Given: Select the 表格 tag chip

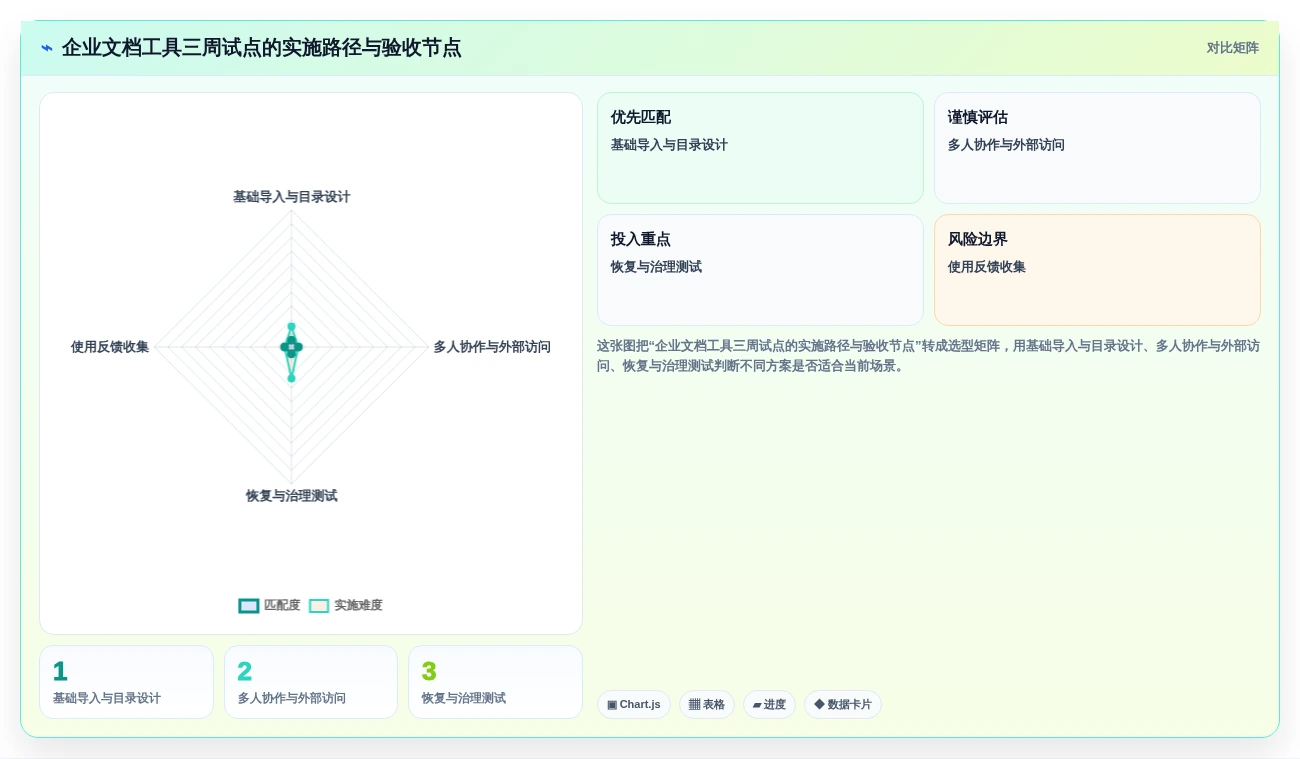Looking at the screenshot, I should click(707, 704).
